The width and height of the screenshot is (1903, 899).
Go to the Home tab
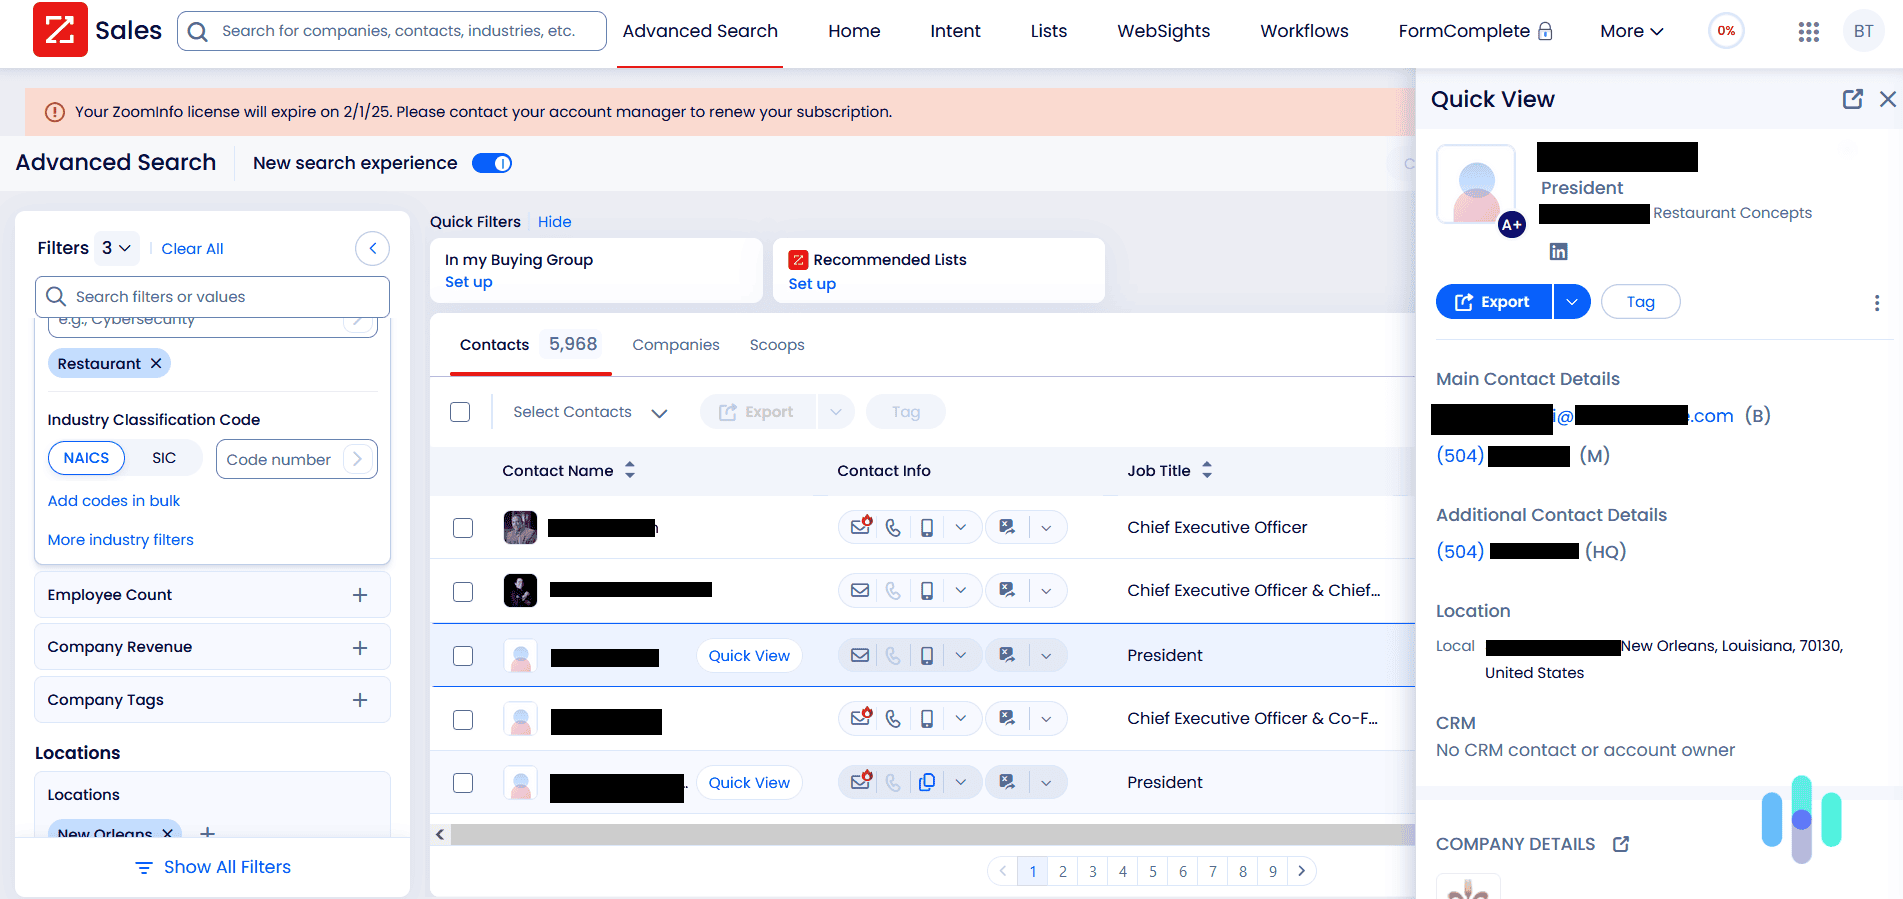click(x=854, y=31)
